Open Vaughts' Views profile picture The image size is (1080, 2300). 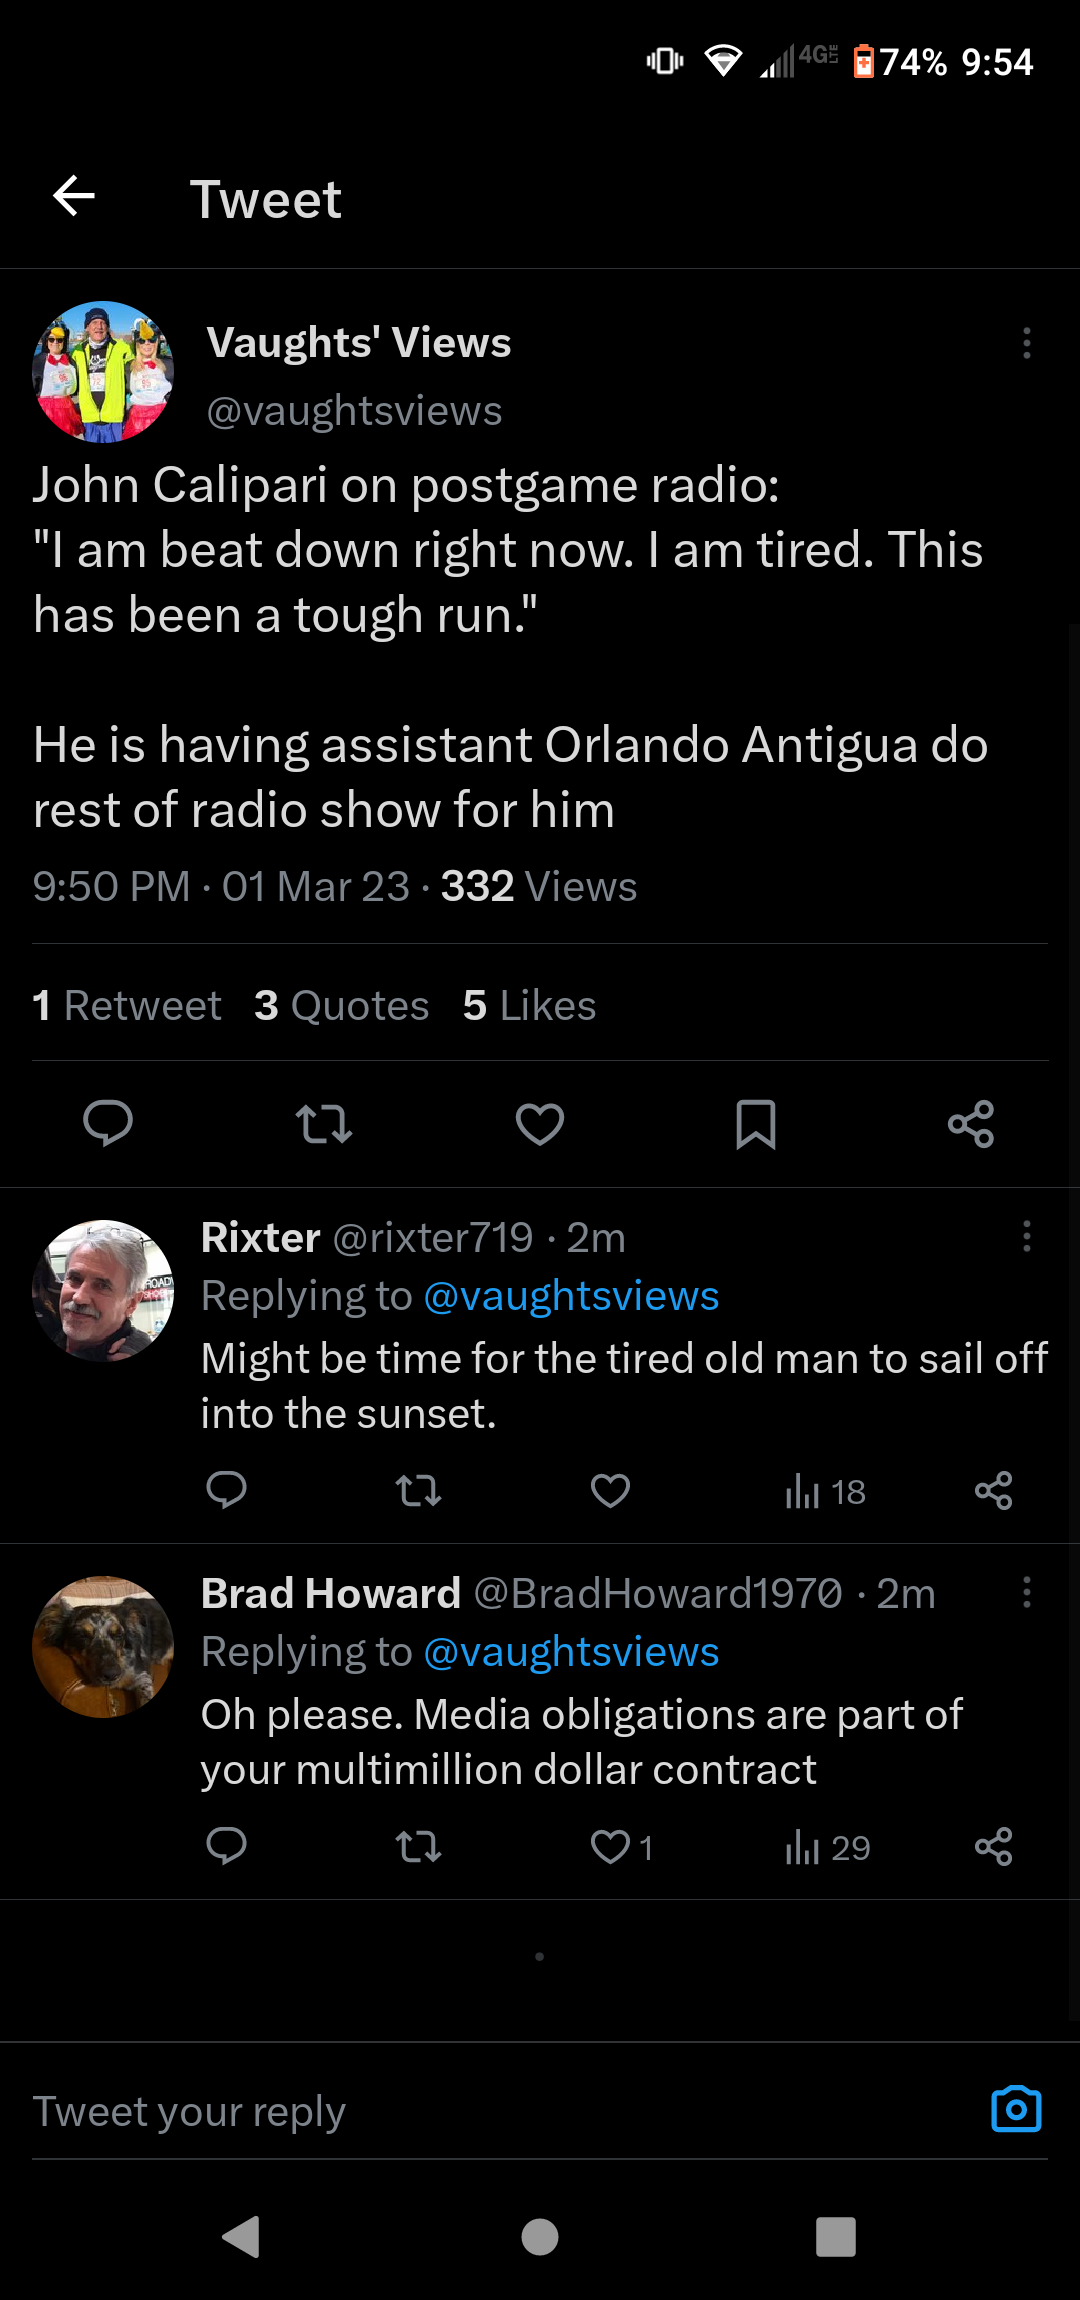(103, 372)
